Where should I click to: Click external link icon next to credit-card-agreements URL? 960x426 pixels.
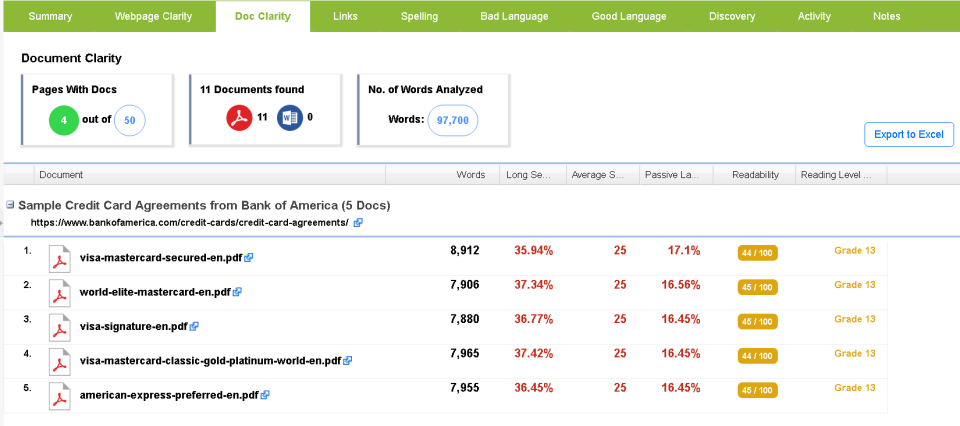click(358, 223)
